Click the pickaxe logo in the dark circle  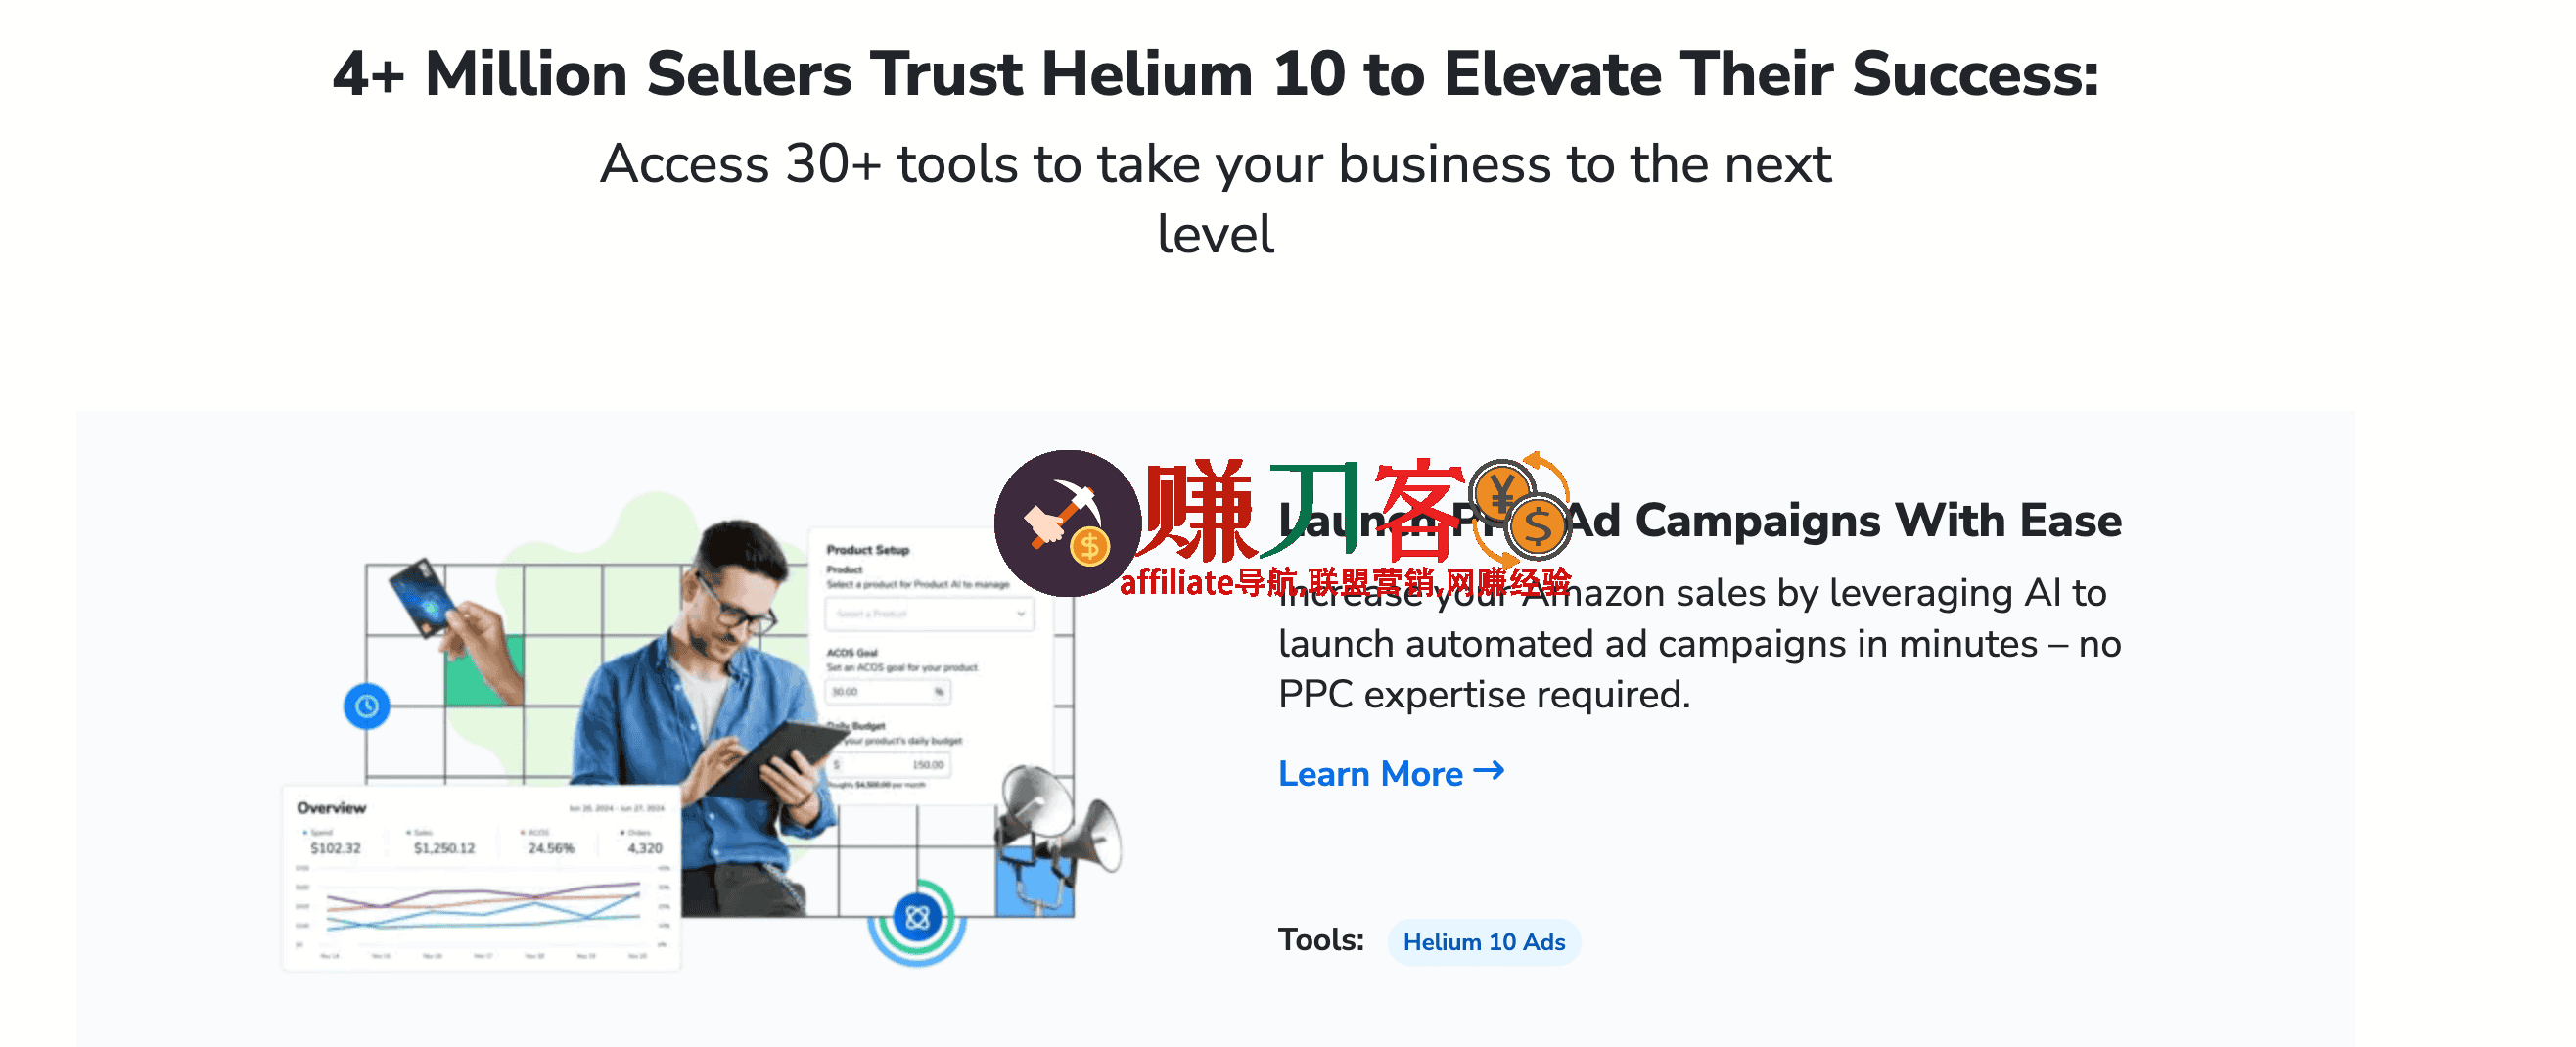click(x=1067, y=523)
